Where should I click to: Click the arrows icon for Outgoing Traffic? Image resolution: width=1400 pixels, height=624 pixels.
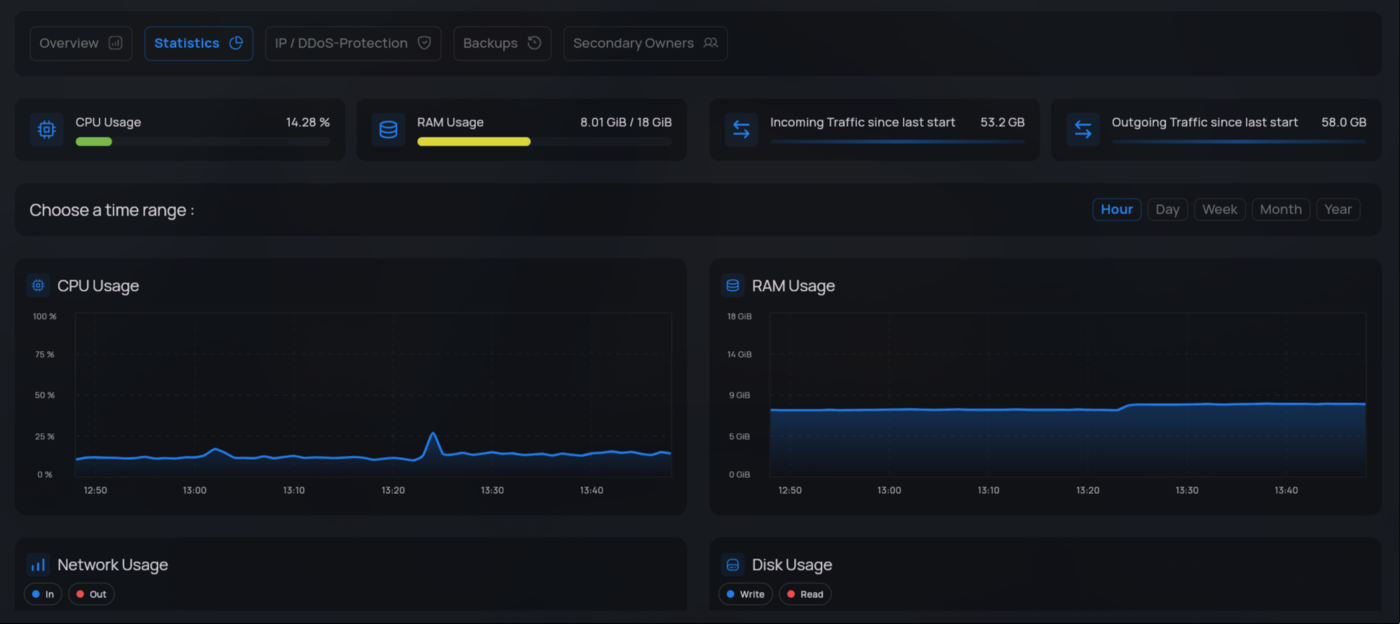coord(1083,129)
